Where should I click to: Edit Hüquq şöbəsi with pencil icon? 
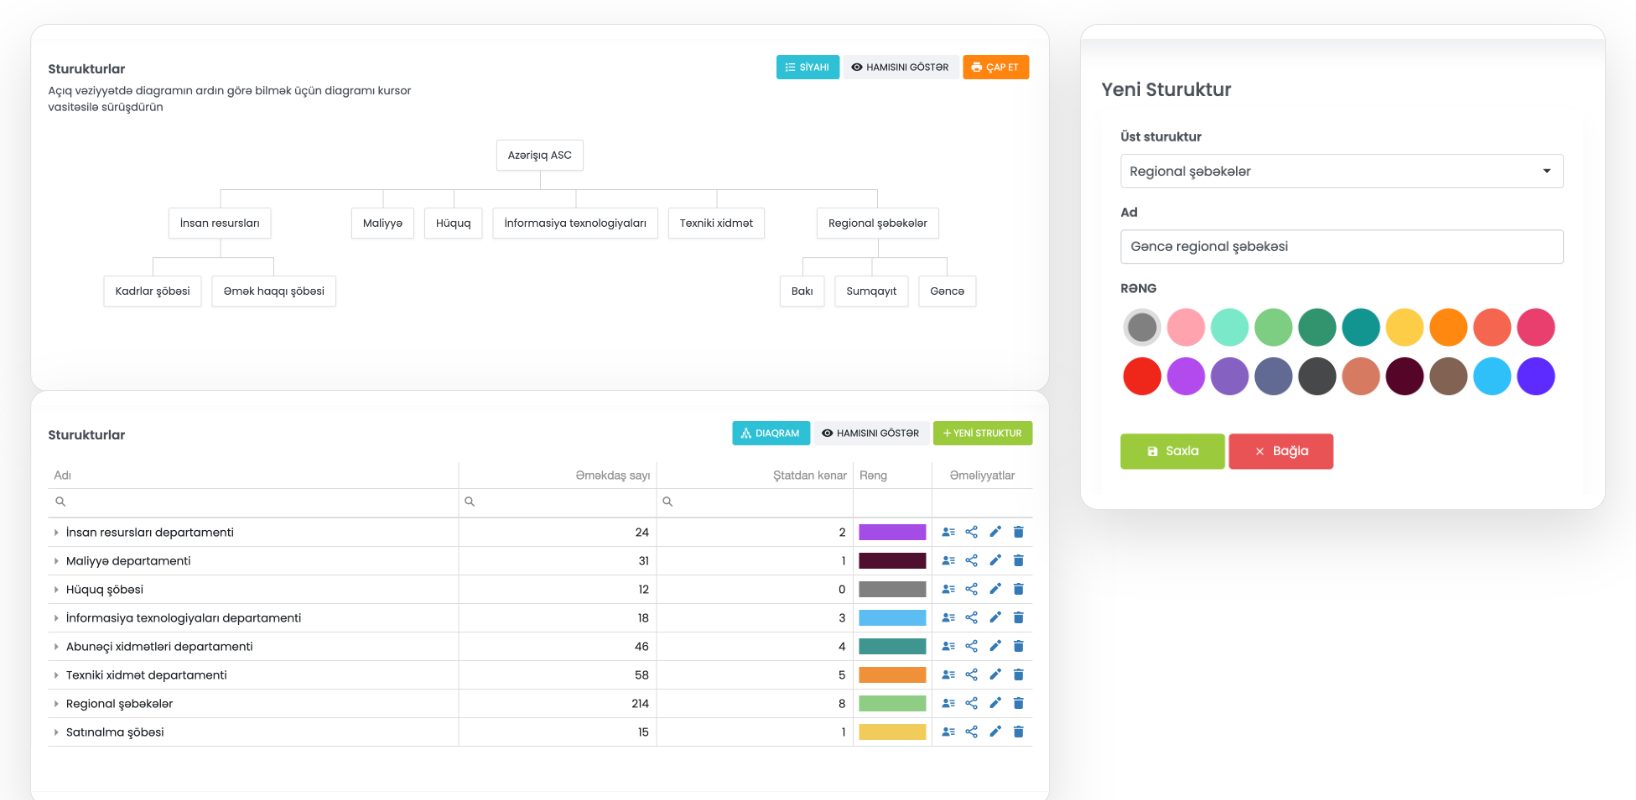click(995, 589)
